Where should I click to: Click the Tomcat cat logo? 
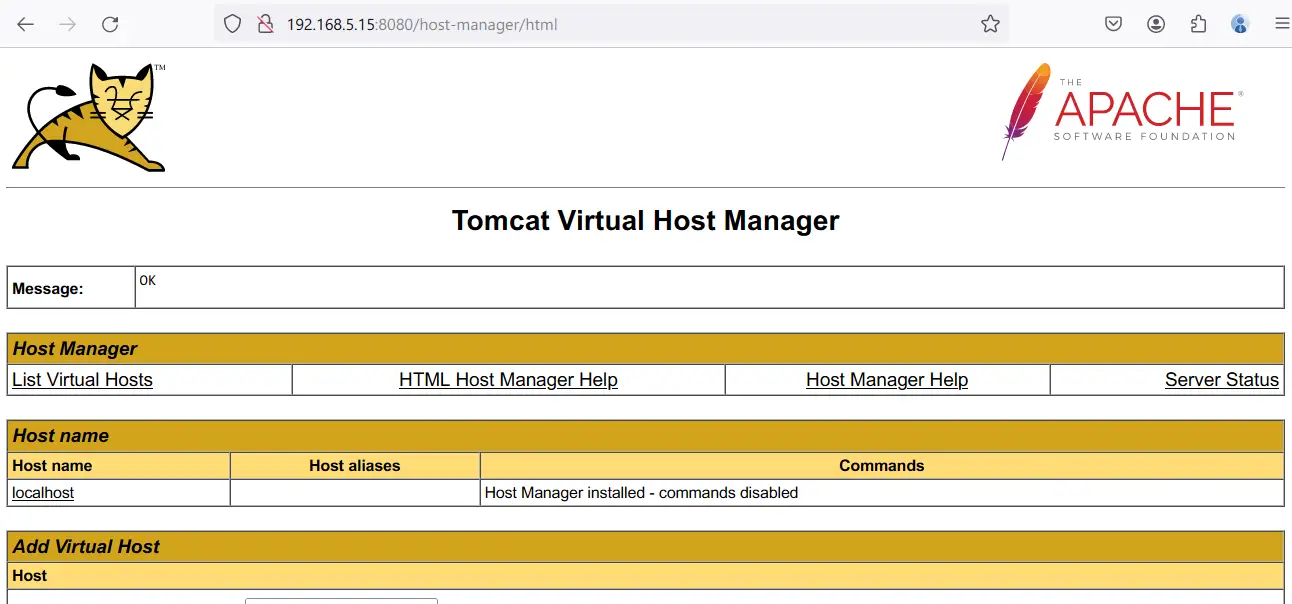[89, 117]
